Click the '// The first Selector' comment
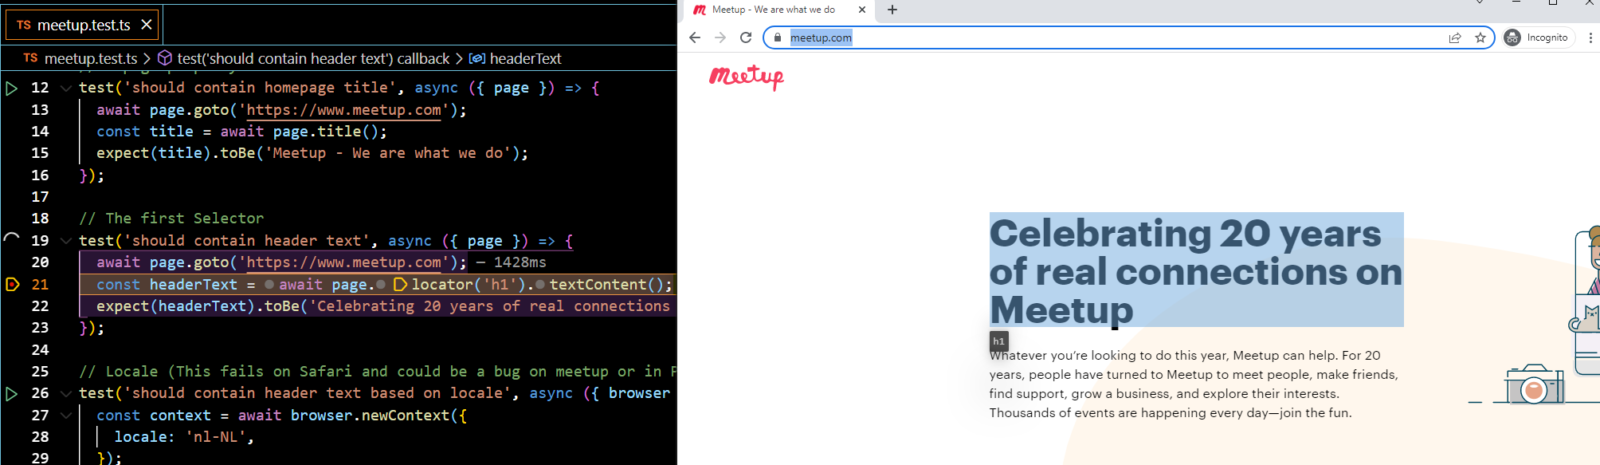This screenshot has width=1600, height=465. tap(171, 218)
